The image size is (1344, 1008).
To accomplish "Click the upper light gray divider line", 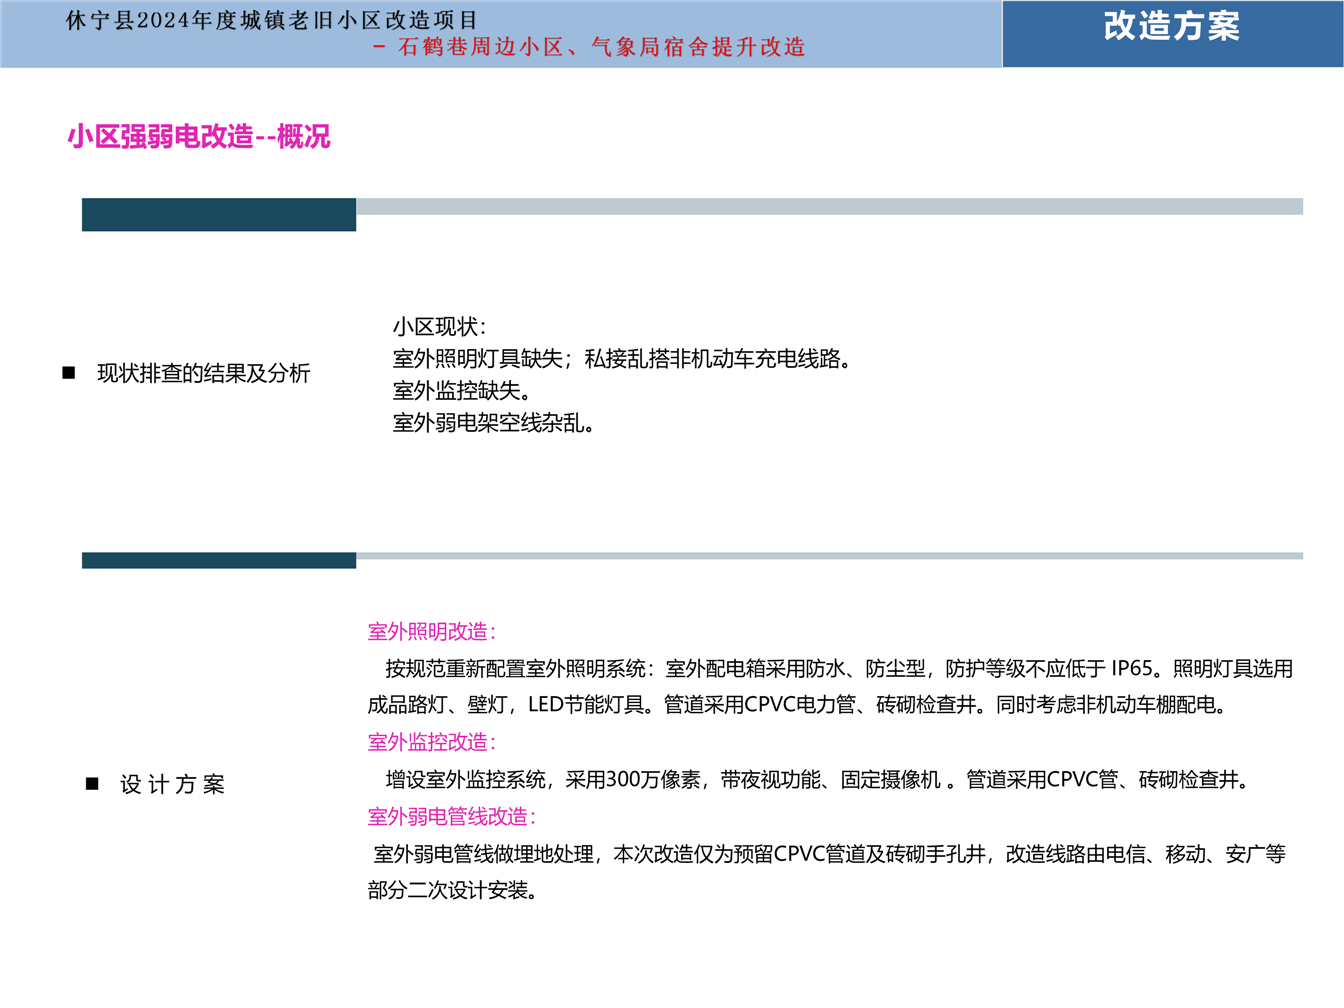I will [x=828, y=206].
